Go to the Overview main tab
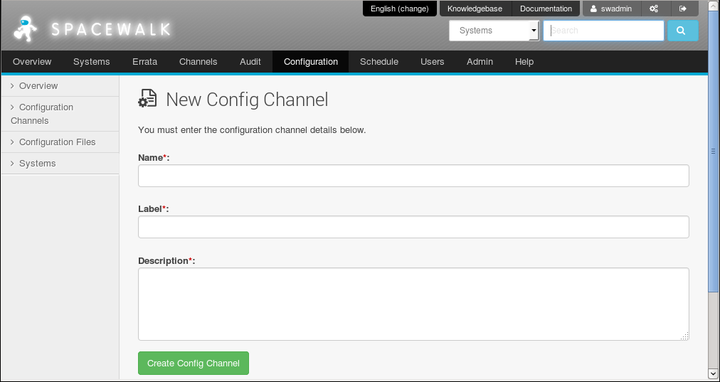 coord(32,62)
